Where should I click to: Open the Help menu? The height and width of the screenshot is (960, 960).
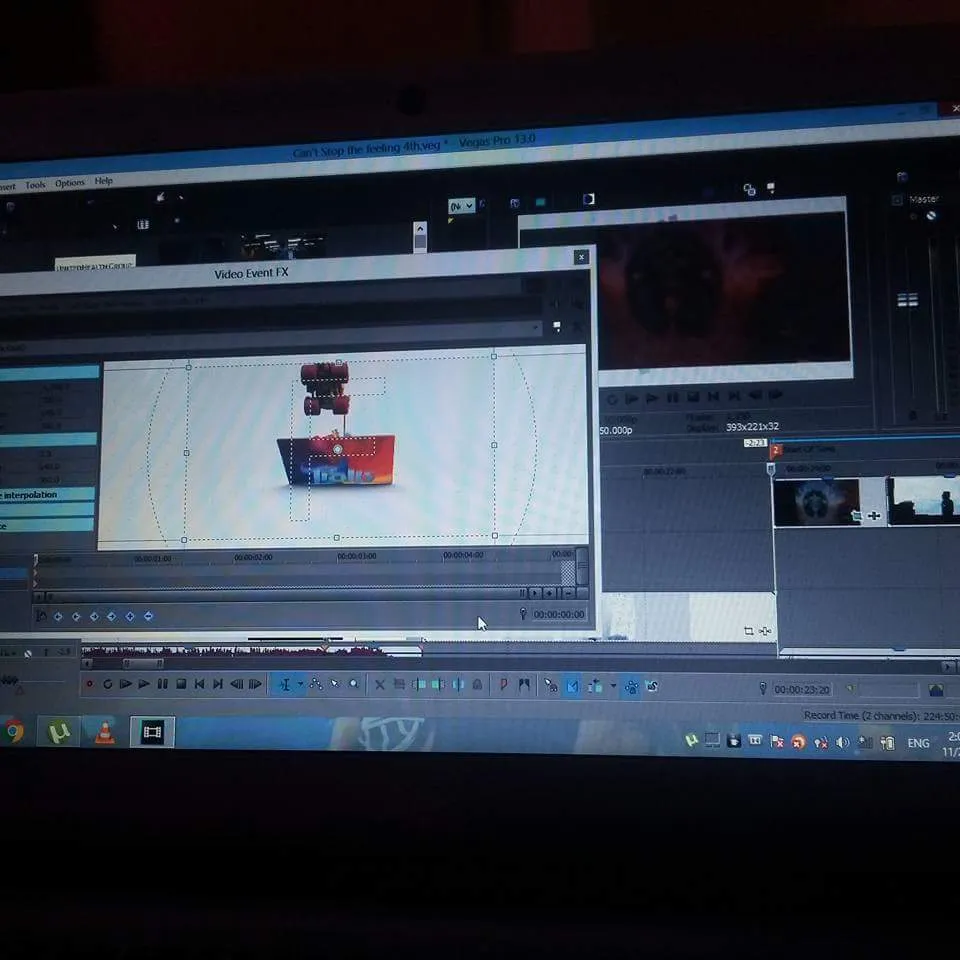click(x=103, y=181)
